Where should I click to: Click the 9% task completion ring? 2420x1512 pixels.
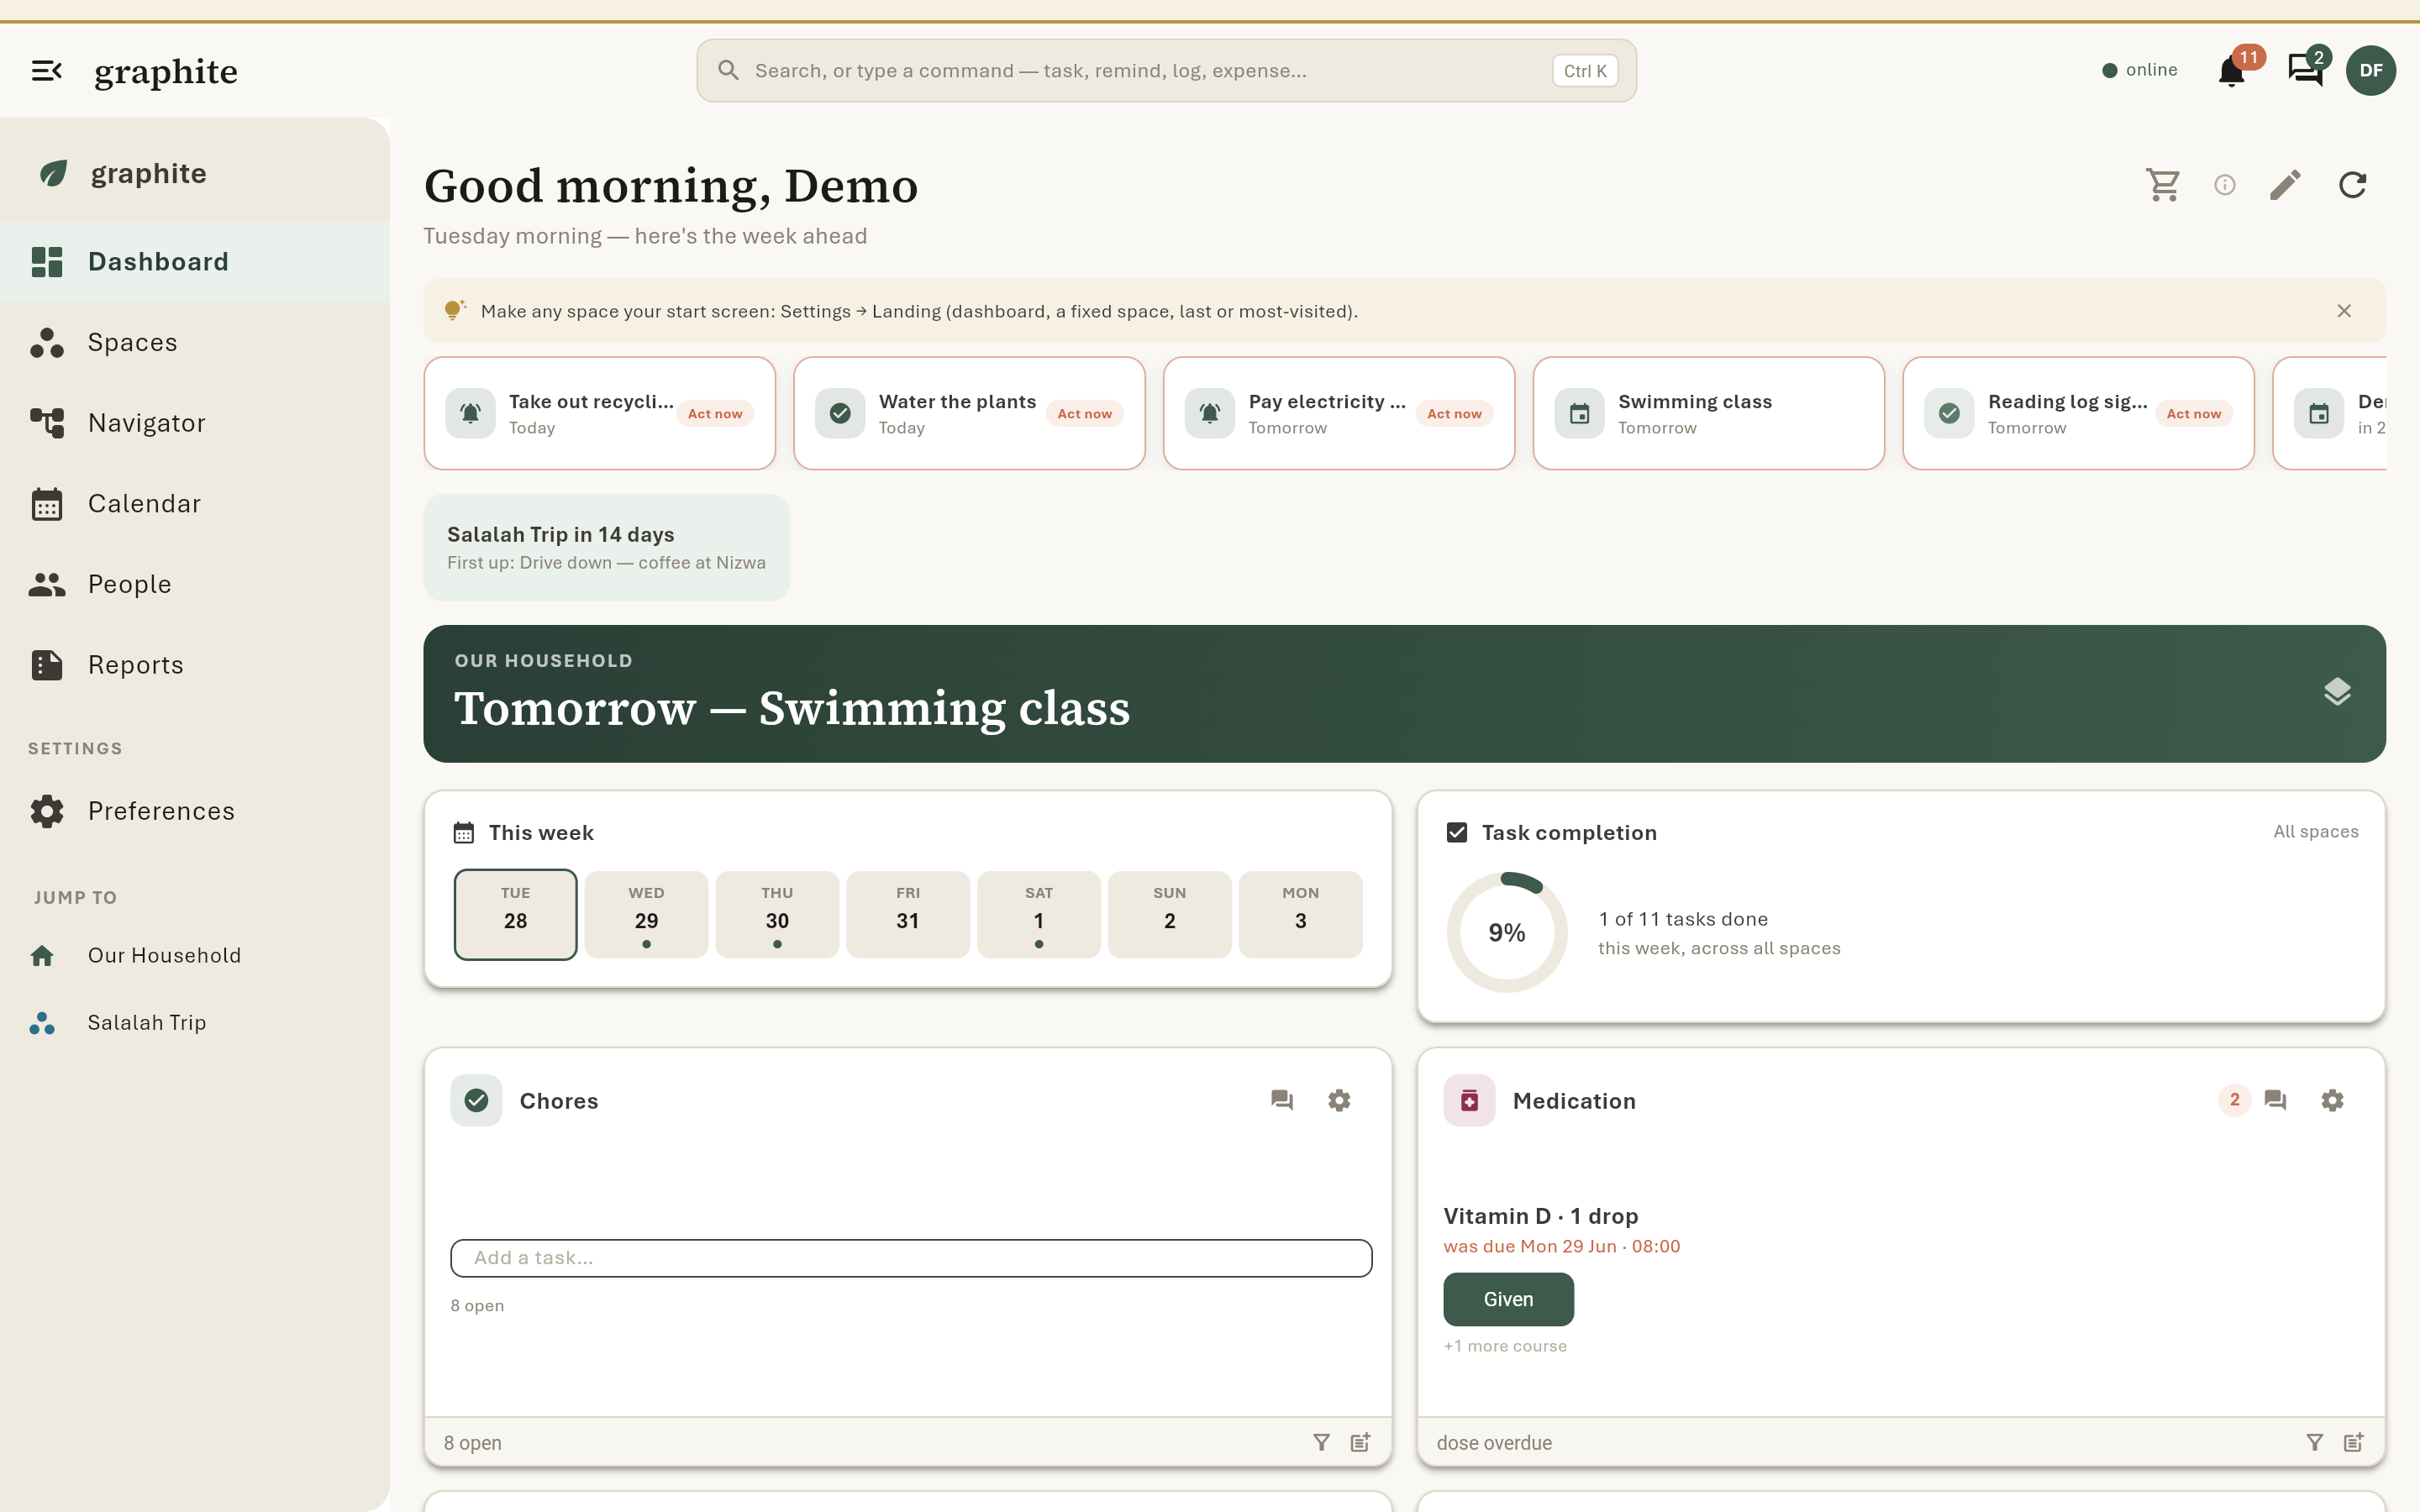1507,932
